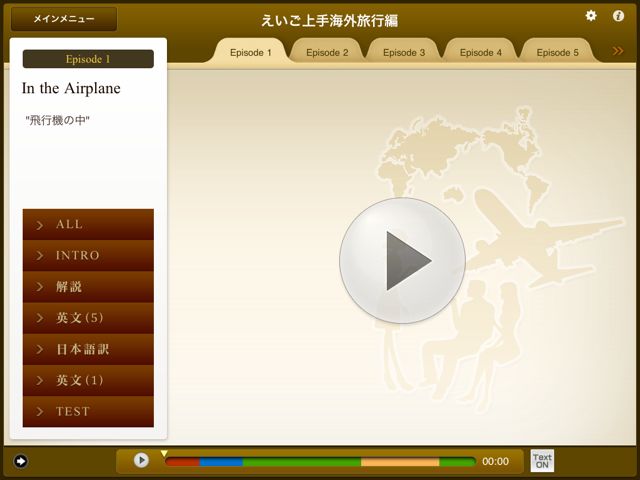The width and height of the screenshot is (640, 480).
Task: Click the Episode 1 header label in sidebar
Action: 88,59
